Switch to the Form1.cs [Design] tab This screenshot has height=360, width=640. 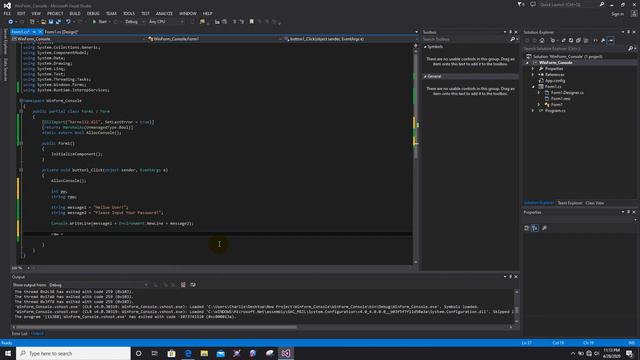click(x=61, y=32)
